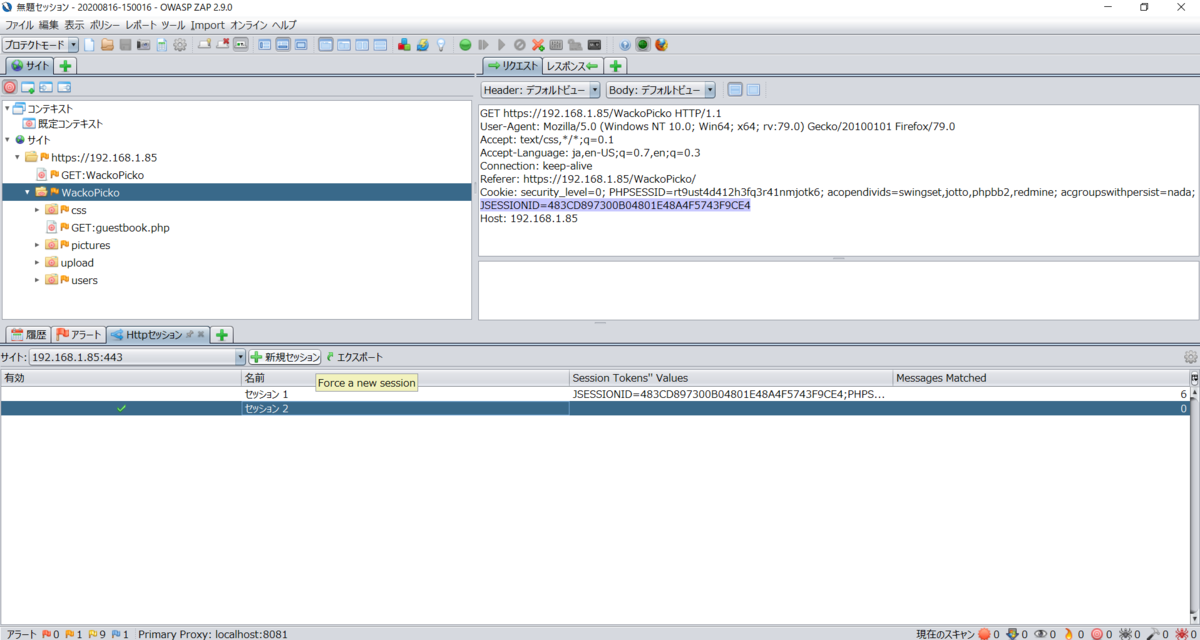Screen dimensions: 1200x640
Task: Collapse the https://192.168.1.85 tree node
Action: coord(18,157)
